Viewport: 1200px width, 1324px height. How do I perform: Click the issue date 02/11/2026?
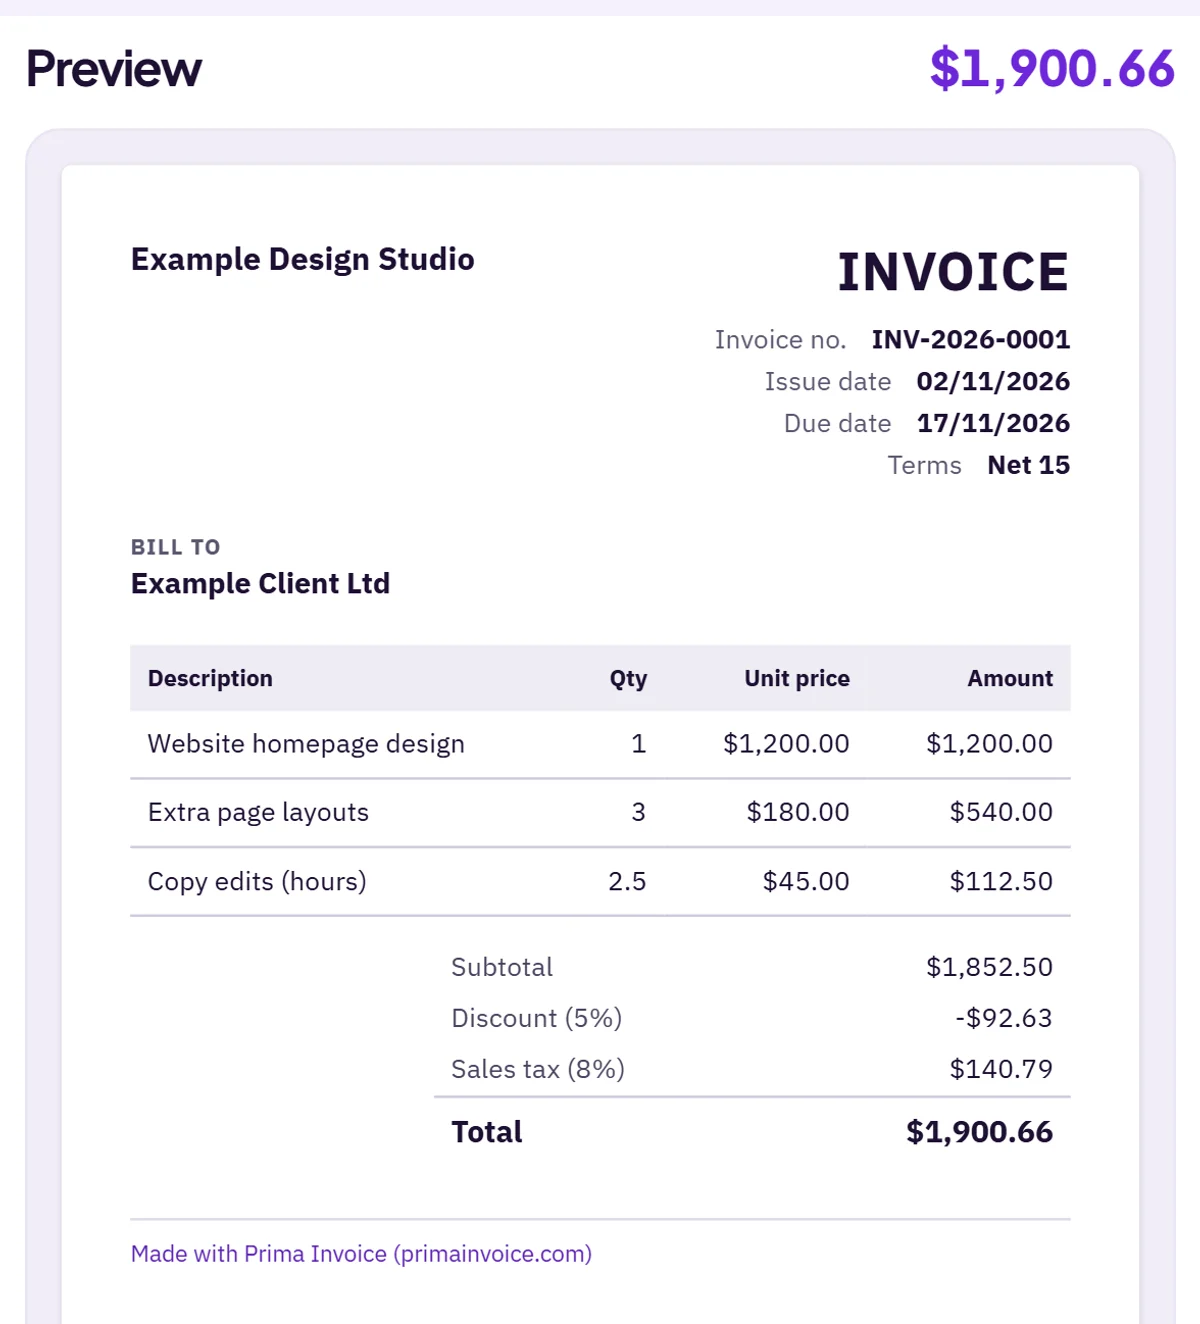pos(993,382)
